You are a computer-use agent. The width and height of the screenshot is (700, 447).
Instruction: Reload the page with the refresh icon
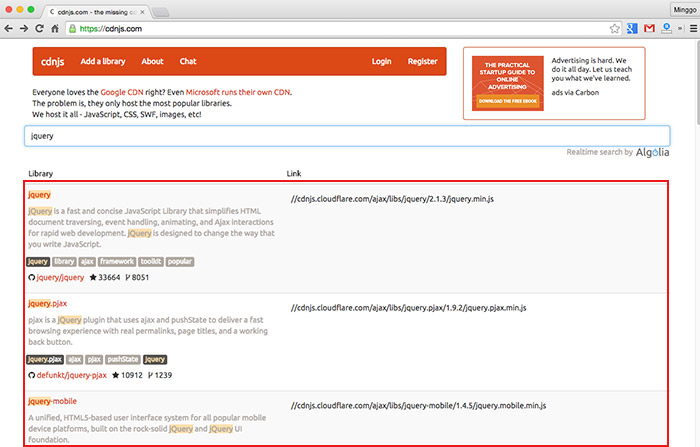(39, 29)
